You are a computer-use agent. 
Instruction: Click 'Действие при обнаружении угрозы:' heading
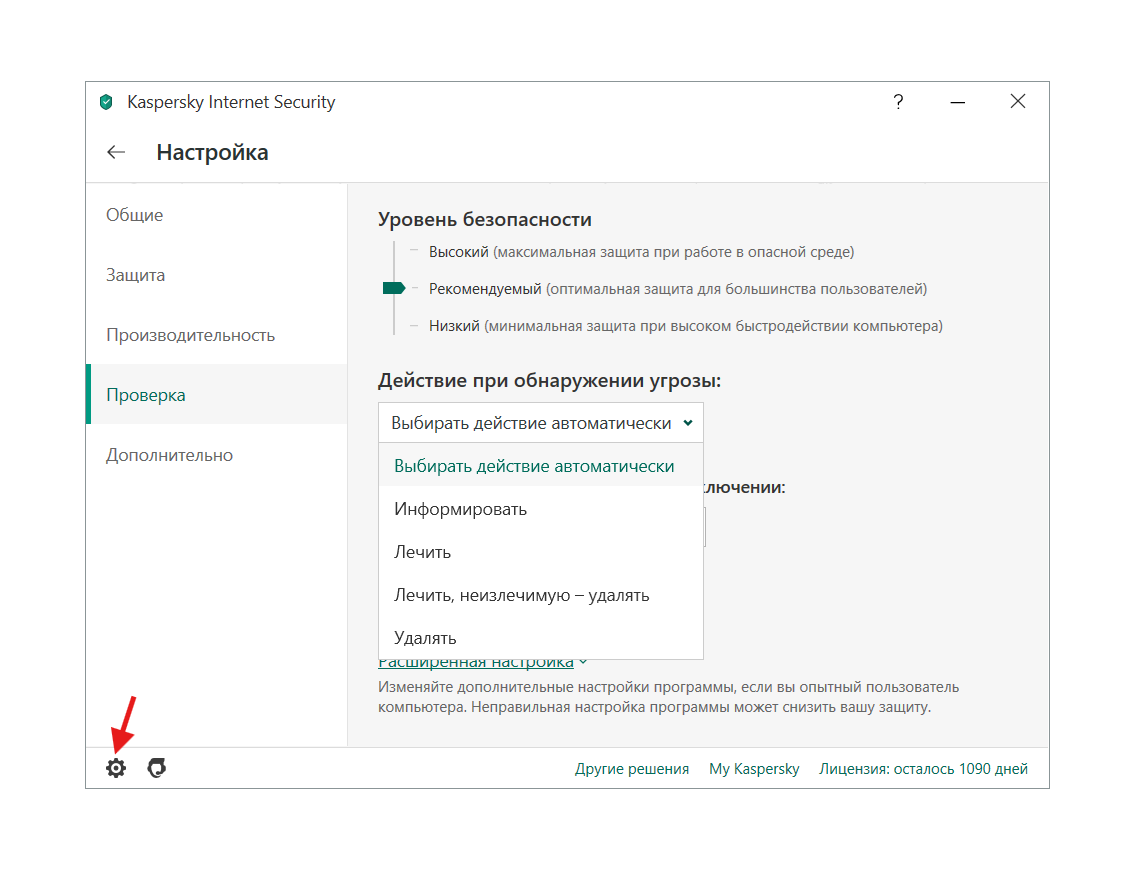tap(549, 380)
